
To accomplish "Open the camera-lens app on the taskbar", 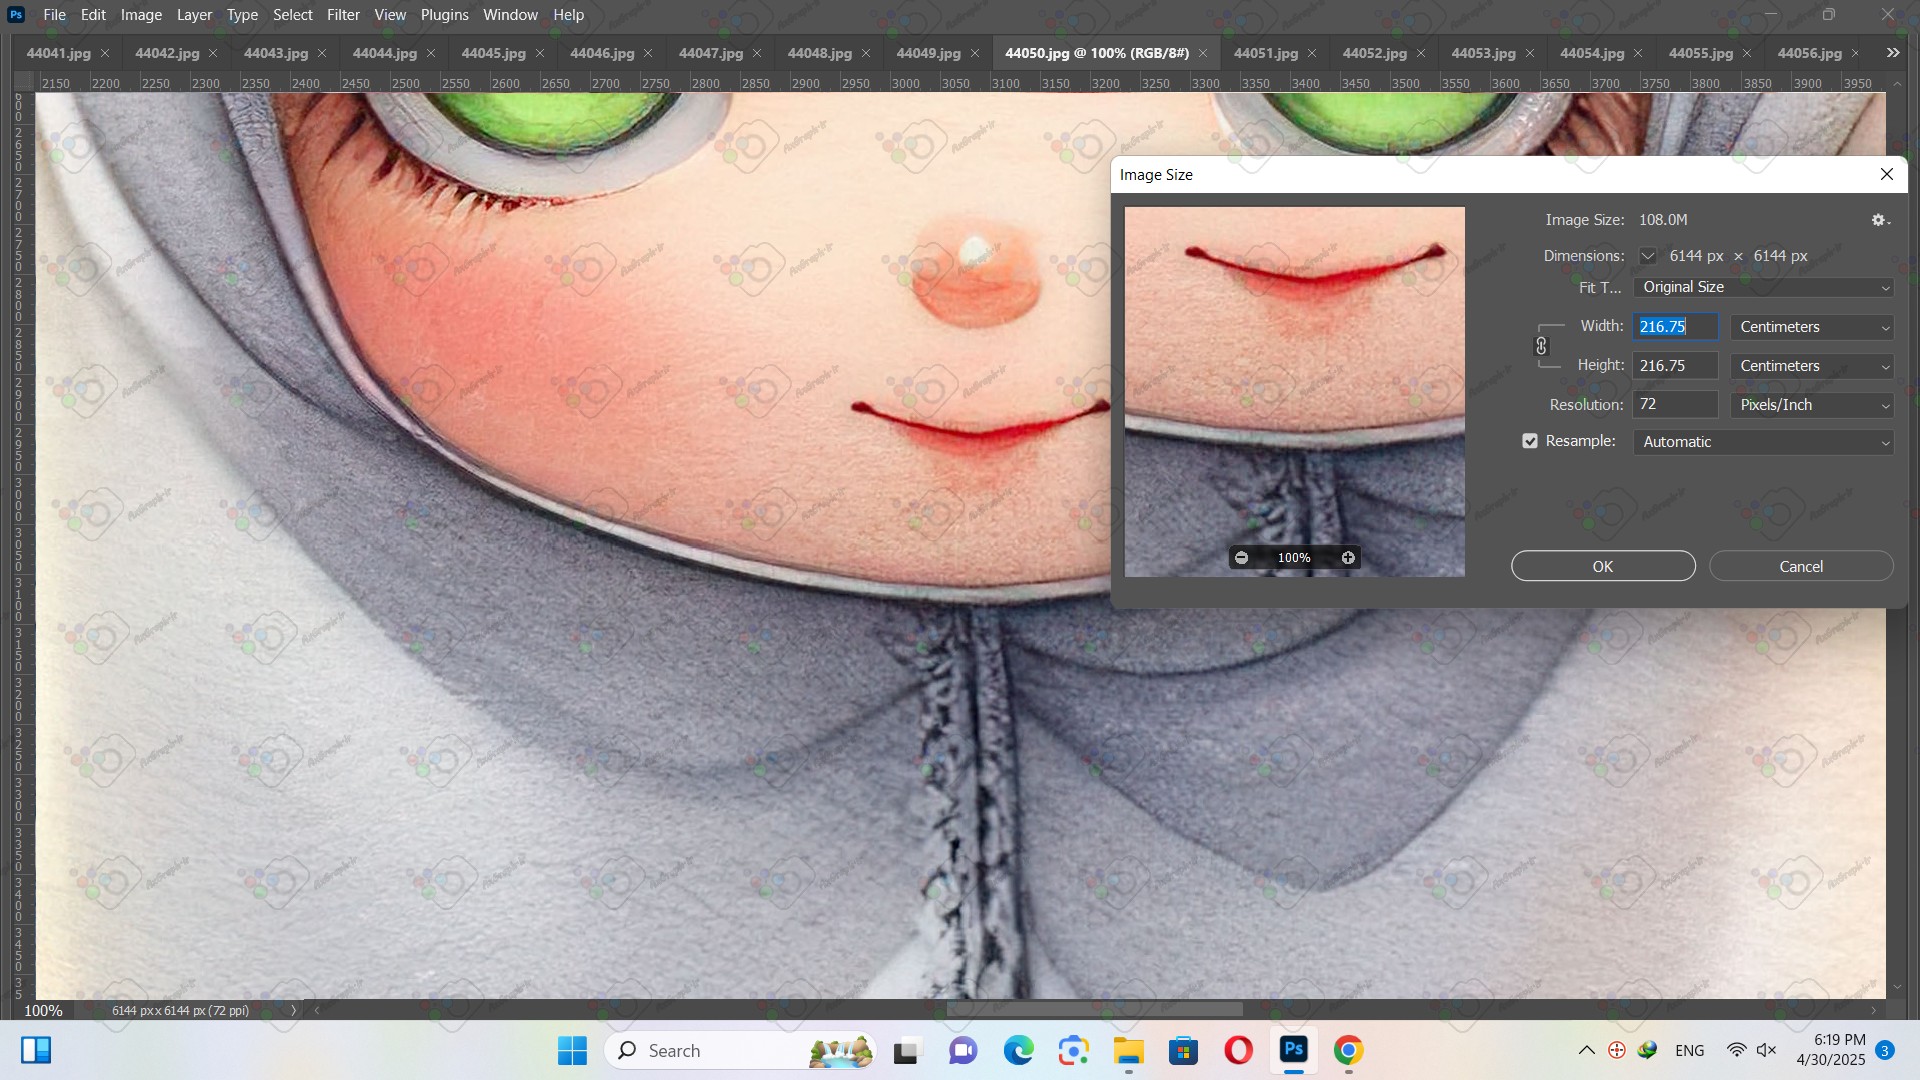I will [1074, 1051].
